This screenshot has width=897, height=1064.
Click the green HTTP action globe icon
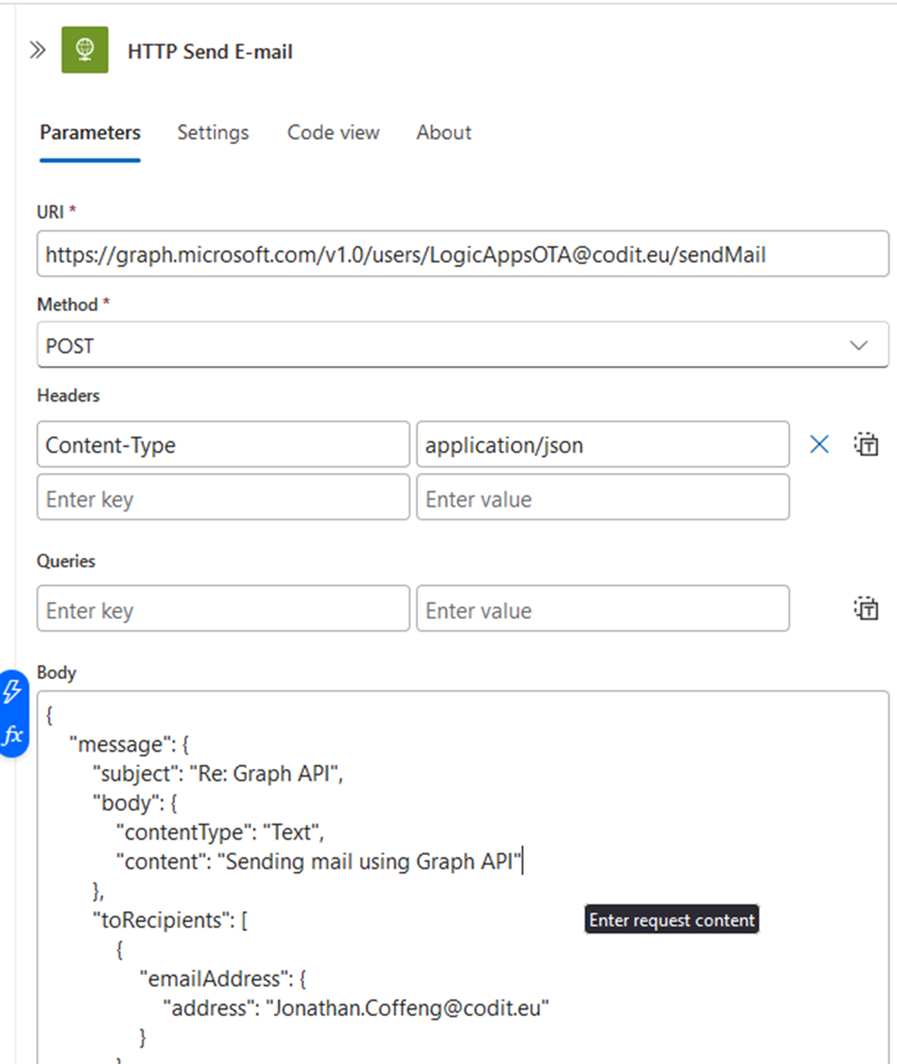coord(85,50)
